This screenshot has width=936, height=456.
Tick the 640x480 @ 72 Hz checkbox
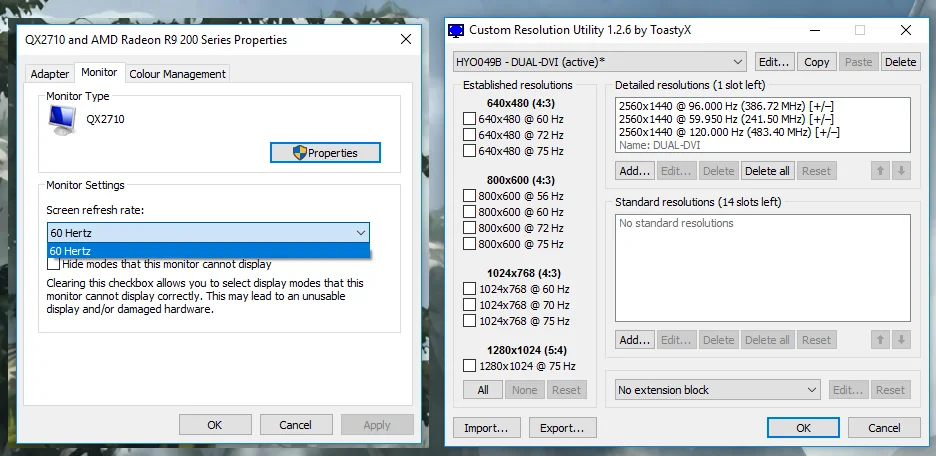pyautogui.click(x=469, y=135)
